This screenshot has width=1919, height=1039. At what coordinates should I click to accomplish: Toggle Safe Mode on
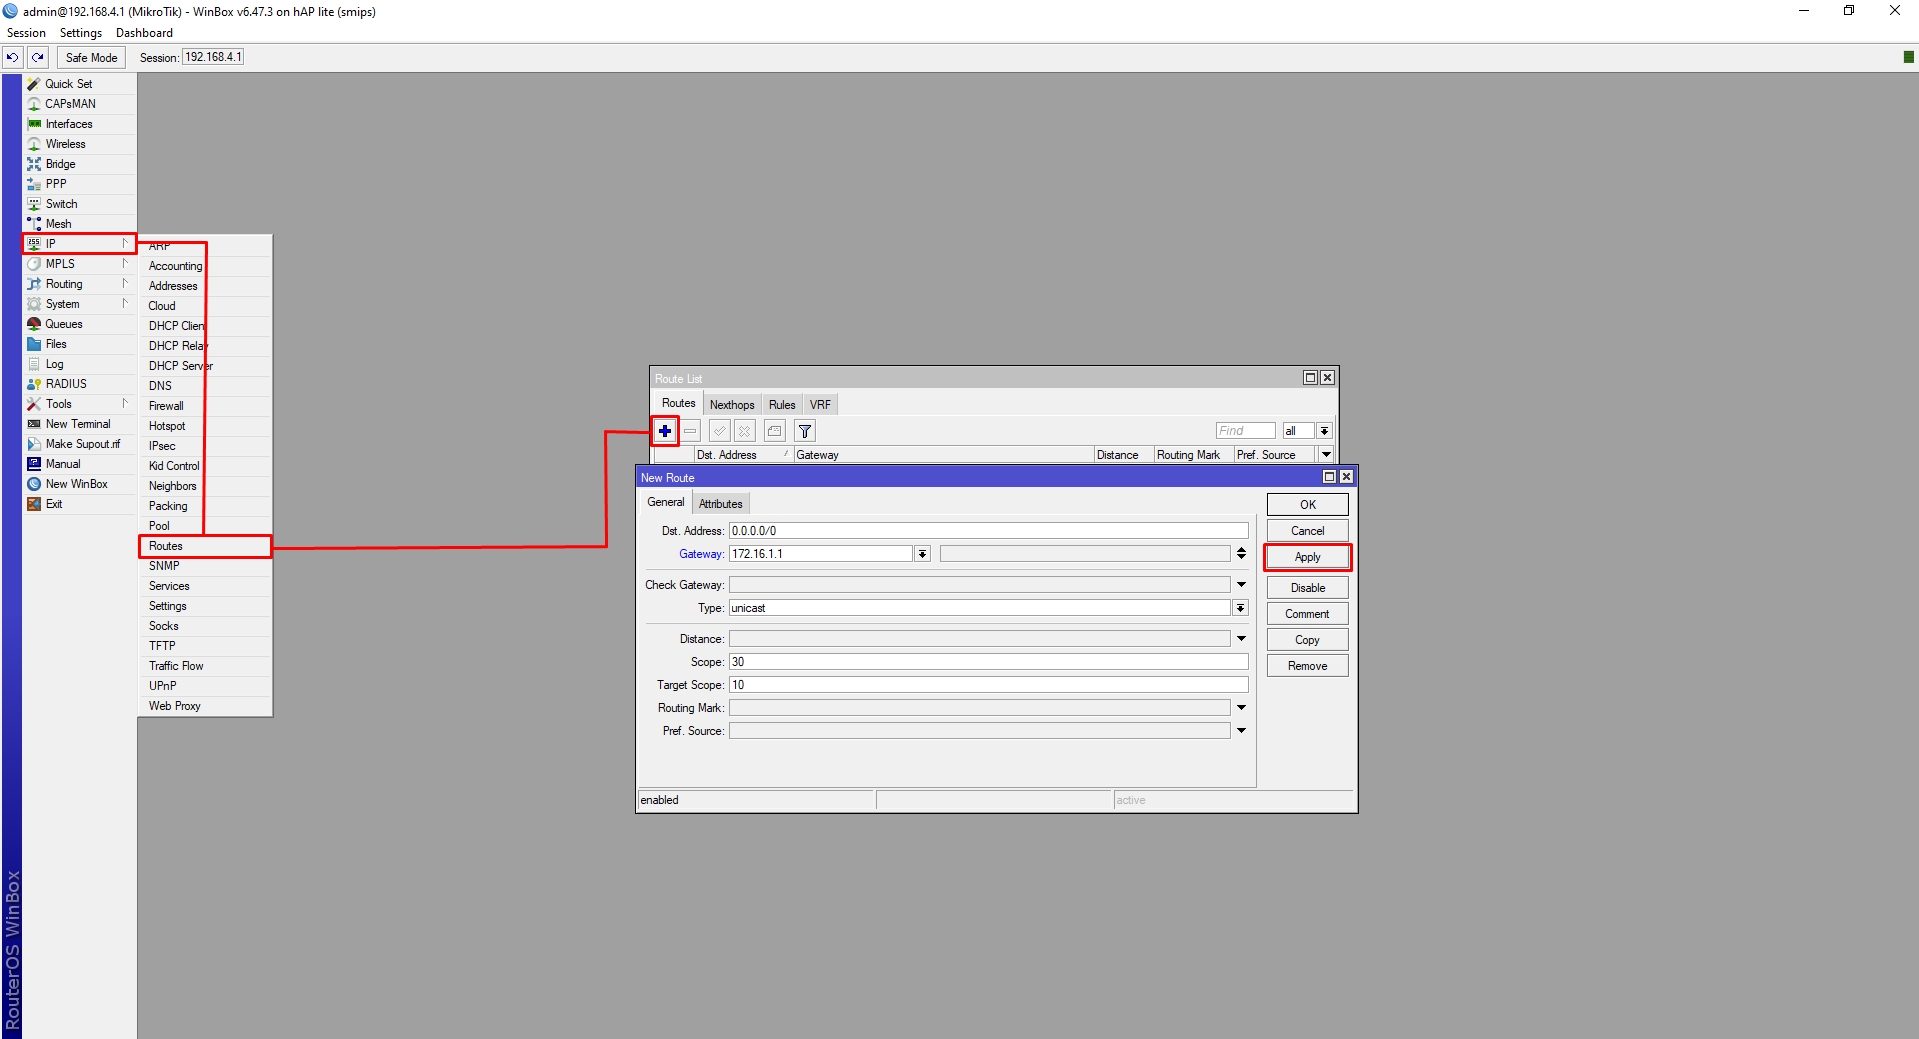[x=91, y=57]
